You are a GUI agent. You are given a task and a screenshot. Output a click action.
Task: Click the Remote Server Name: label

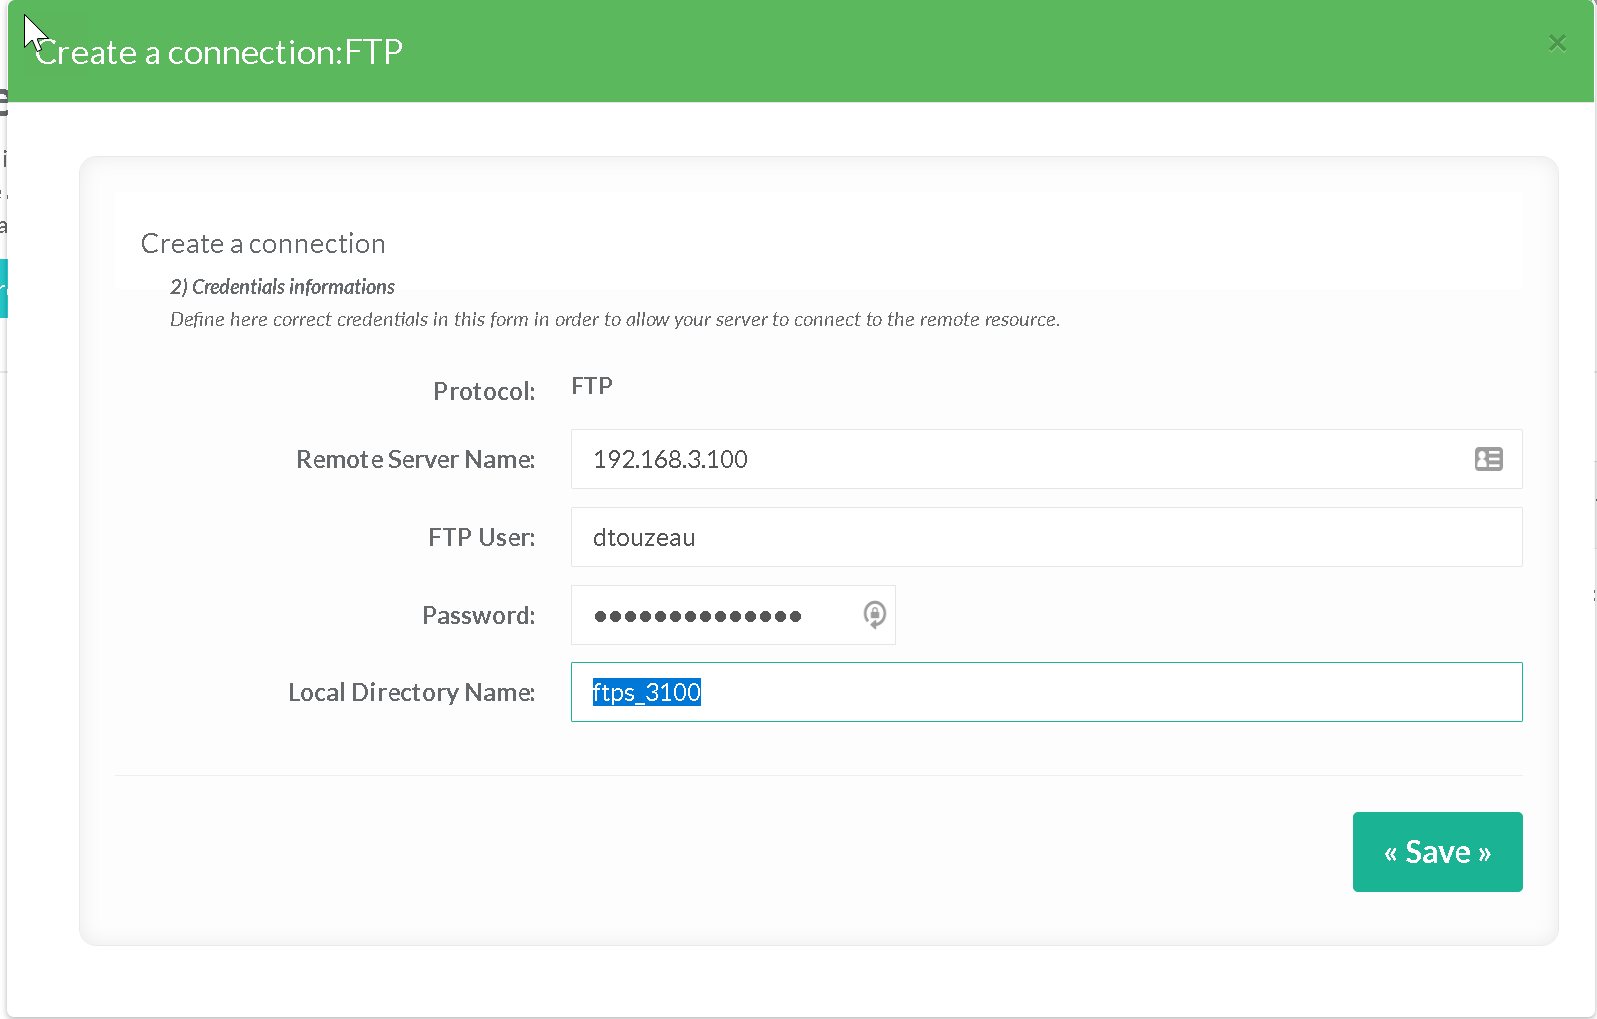pyautogui.click(x=415, y=459)
